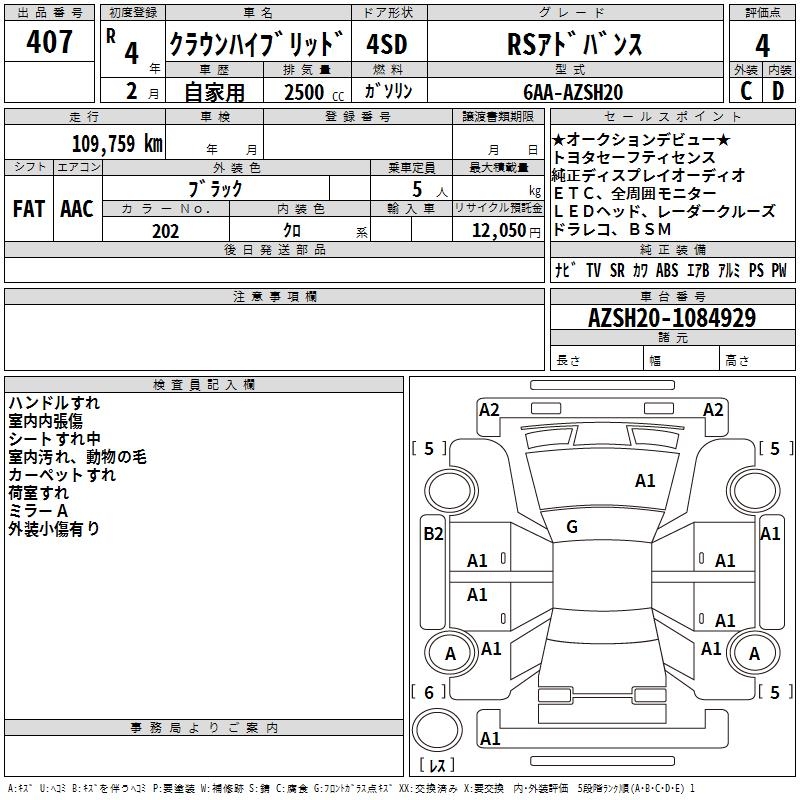Image resolution: width=800 pixels, height=800 pixels.
Task: Click the エアB equipment code
Action: (698, 270)
